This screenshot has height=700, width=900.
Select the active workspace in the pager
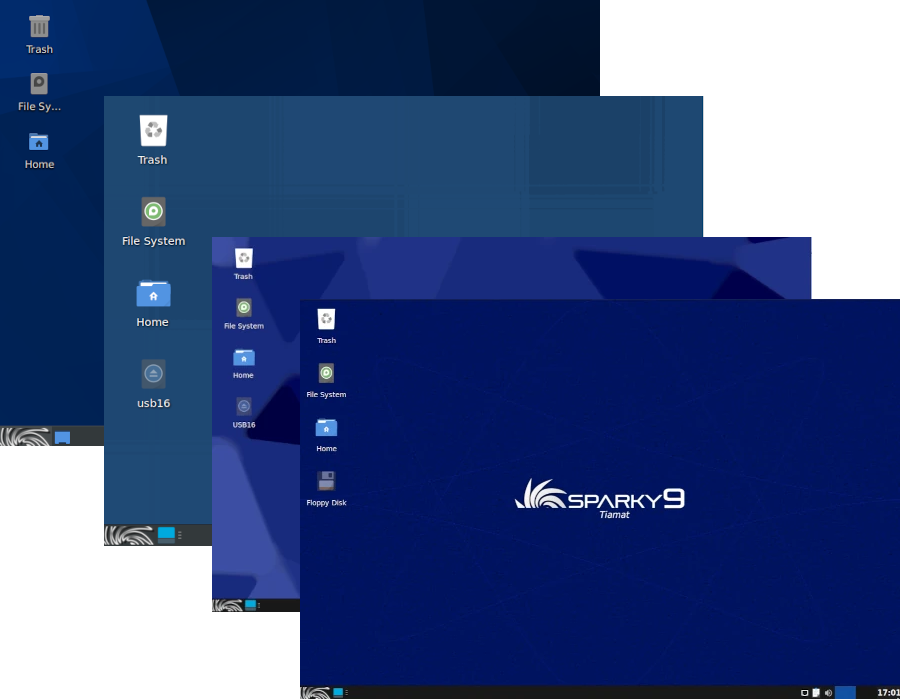846,692
